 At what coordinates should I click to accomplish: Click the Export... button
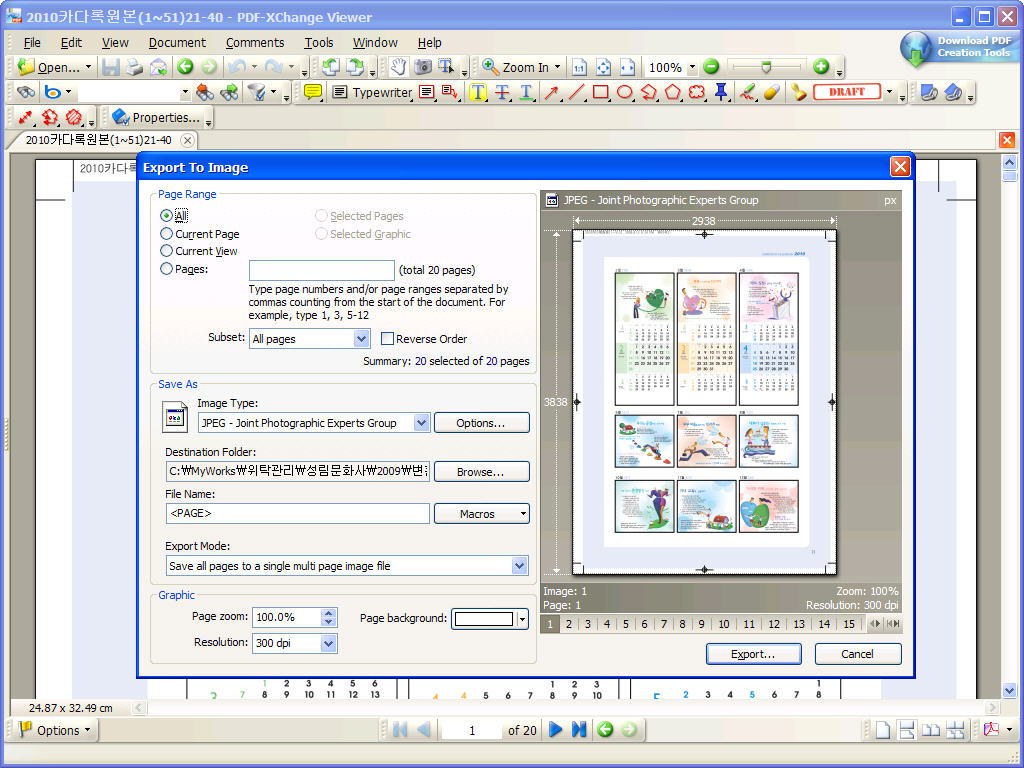pos(753,654)
